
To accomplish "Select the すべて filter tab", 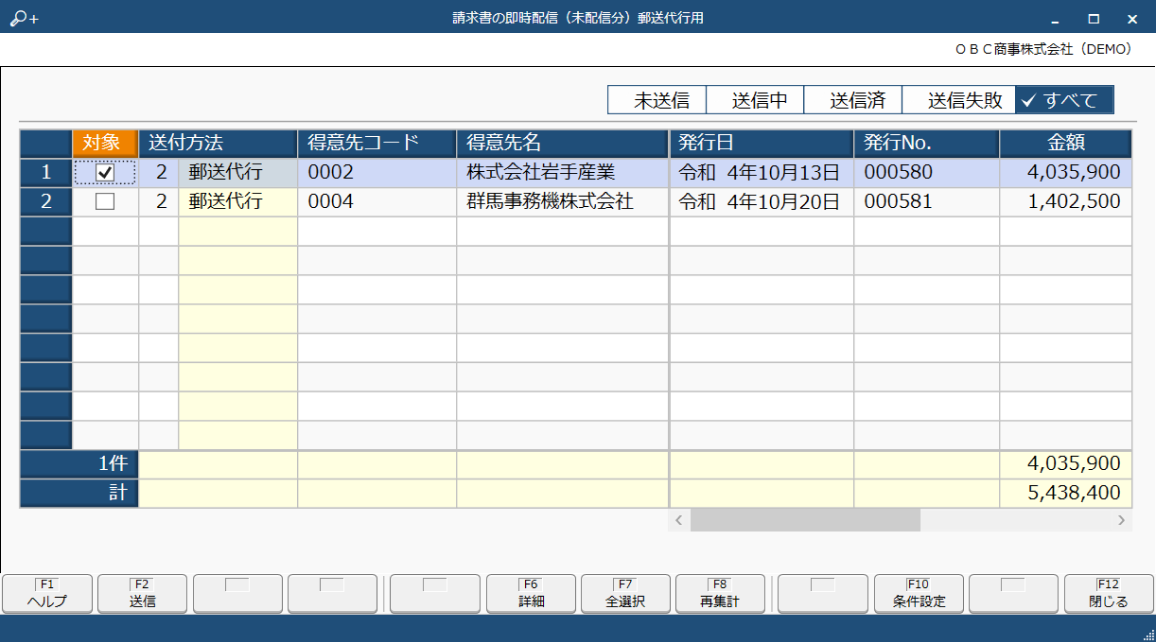I will 1064,100.
